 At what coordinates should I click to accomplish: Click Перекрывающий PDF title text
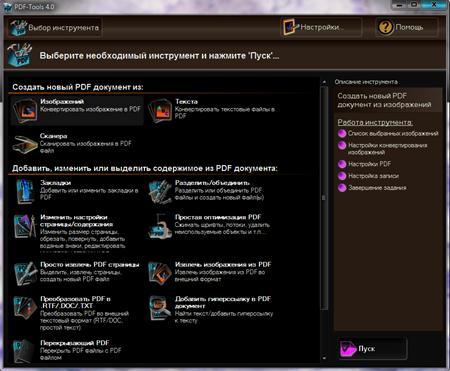(x=75, y=343)
